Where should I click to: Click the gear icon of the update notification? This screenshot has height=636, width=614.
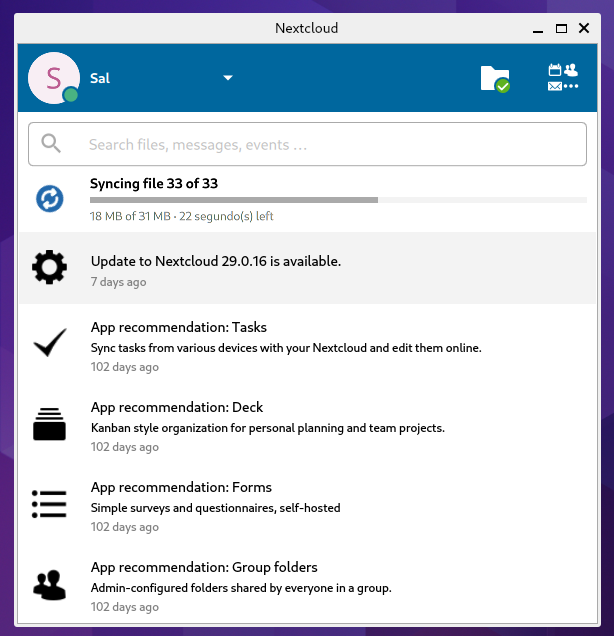pyautogui.click(x=49, y=267)
